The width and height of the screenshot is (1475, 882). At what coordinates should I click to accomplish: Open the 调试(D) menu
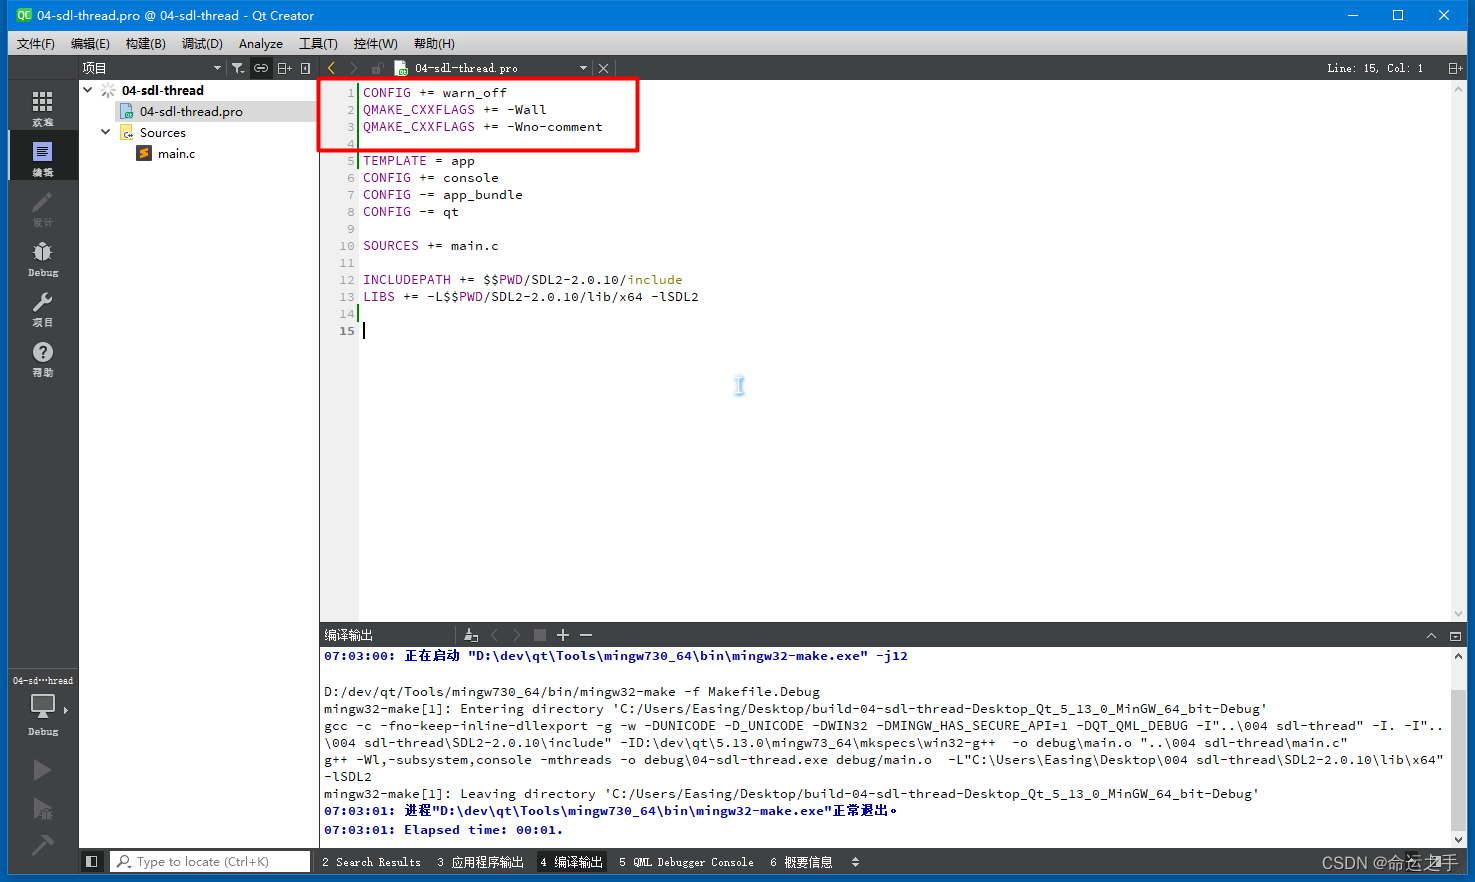point(202,44)
